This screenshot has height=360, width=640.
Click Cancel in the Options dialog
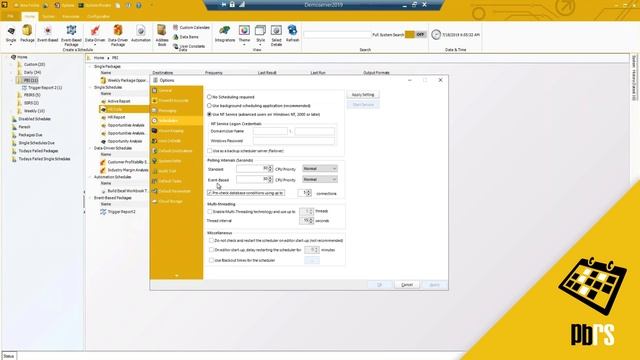pos(407,285)
